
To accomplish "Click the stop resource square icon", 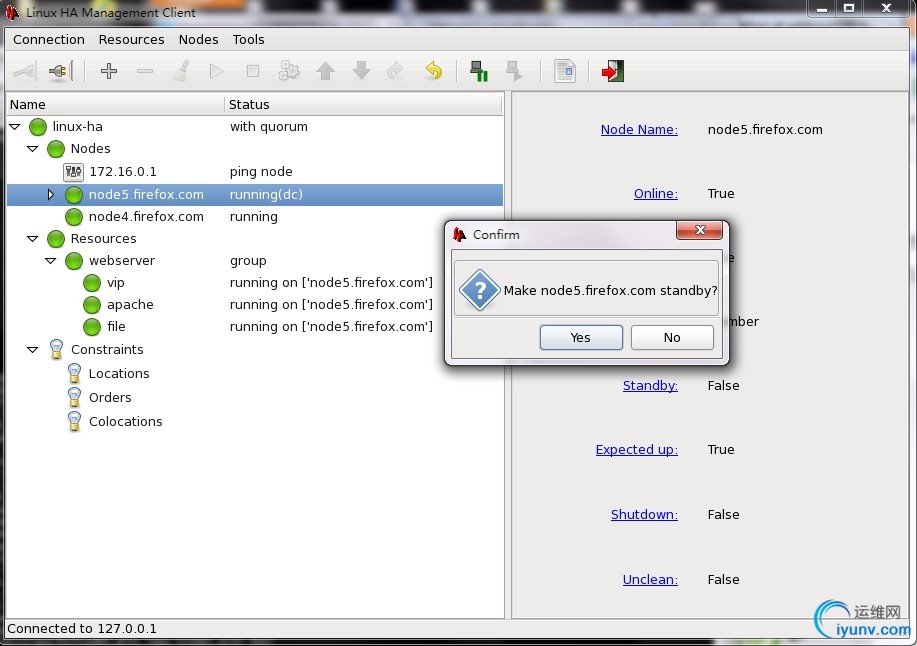I will (253, 71).
